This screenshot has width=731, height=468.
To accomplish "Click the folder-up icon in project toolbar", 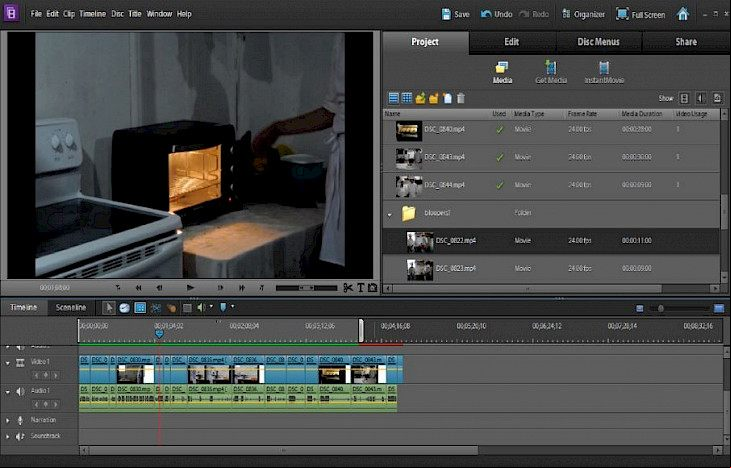I will [420, 98].
